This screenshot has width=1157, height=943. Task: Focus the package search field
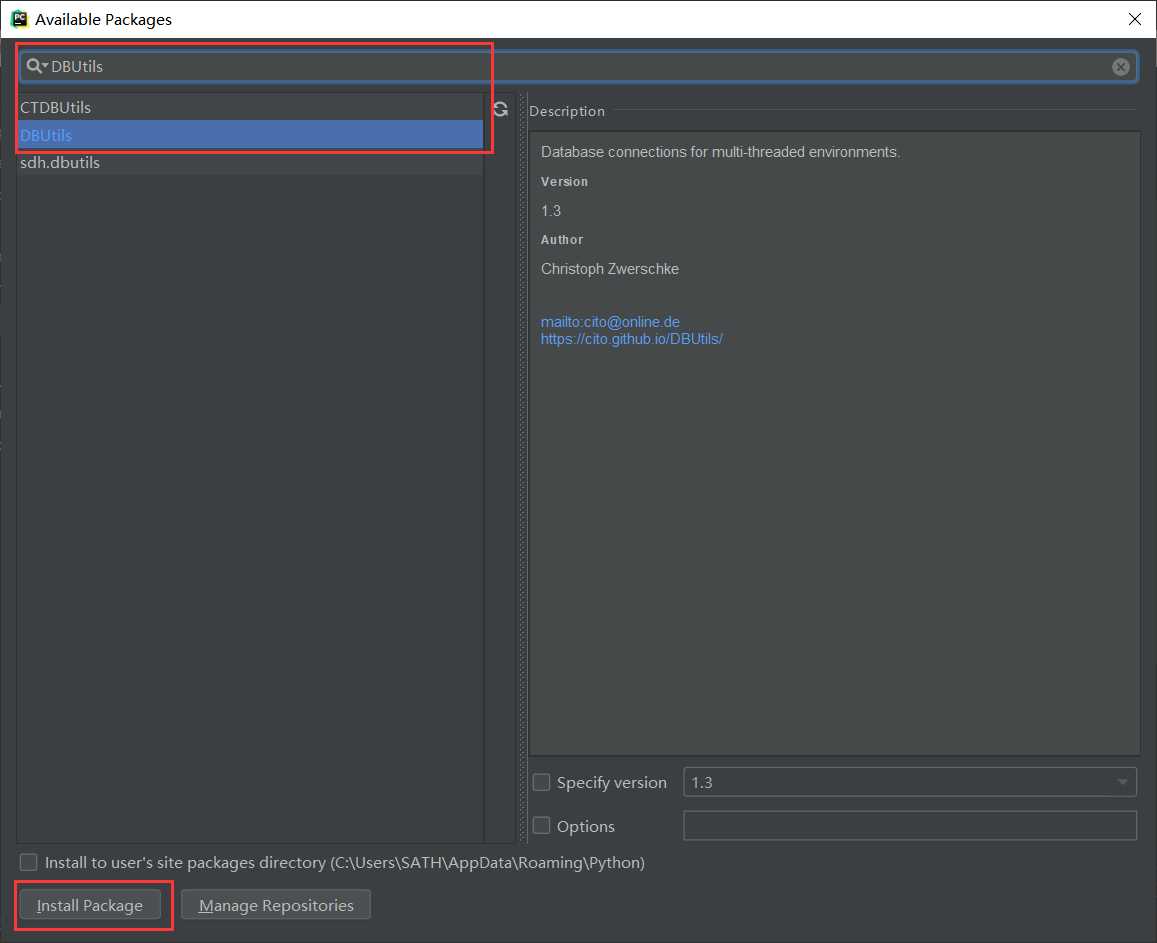click(578, 66)
